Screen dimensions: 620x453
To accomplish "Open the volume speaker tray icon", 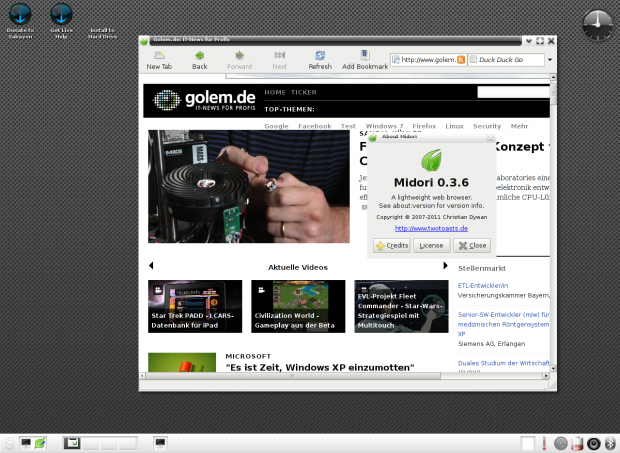I will click(594, 444).
